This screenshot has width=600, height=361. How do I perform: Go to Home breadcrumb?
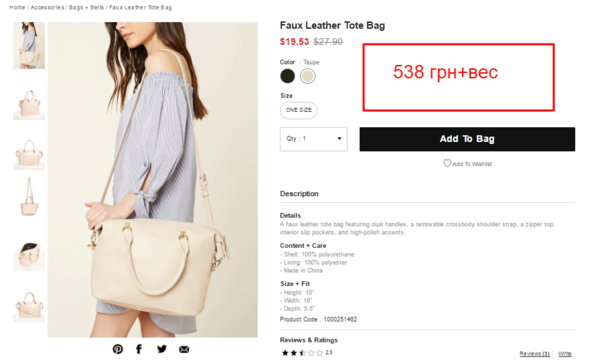[17, 7]
